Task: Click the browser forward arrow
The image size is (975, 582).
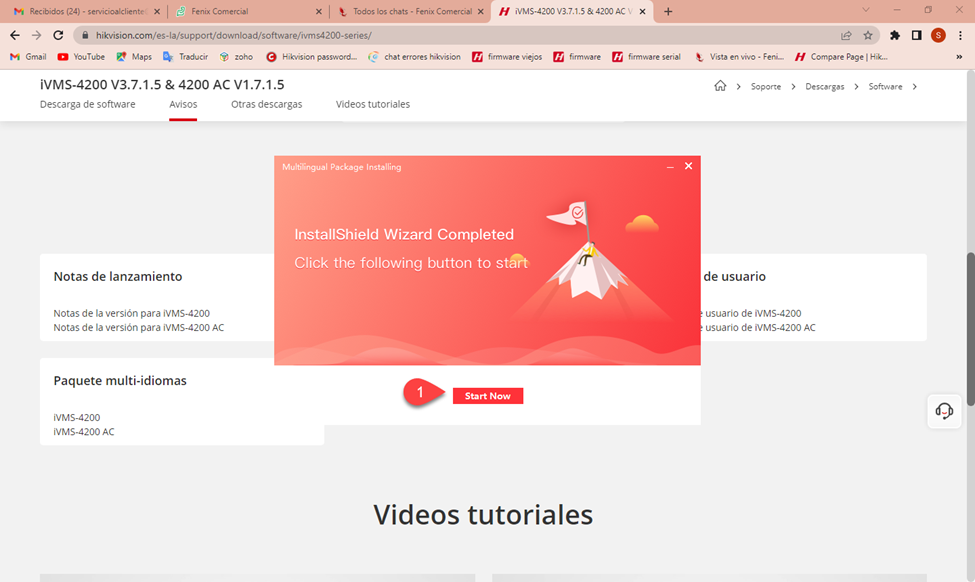Action: click(36, 35)
